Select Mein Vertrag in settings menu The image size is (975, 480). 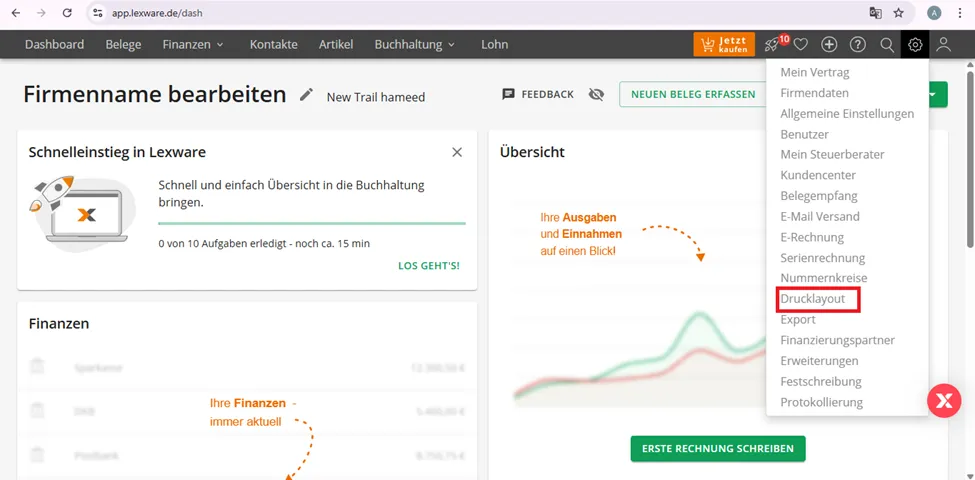click(815, 73)
